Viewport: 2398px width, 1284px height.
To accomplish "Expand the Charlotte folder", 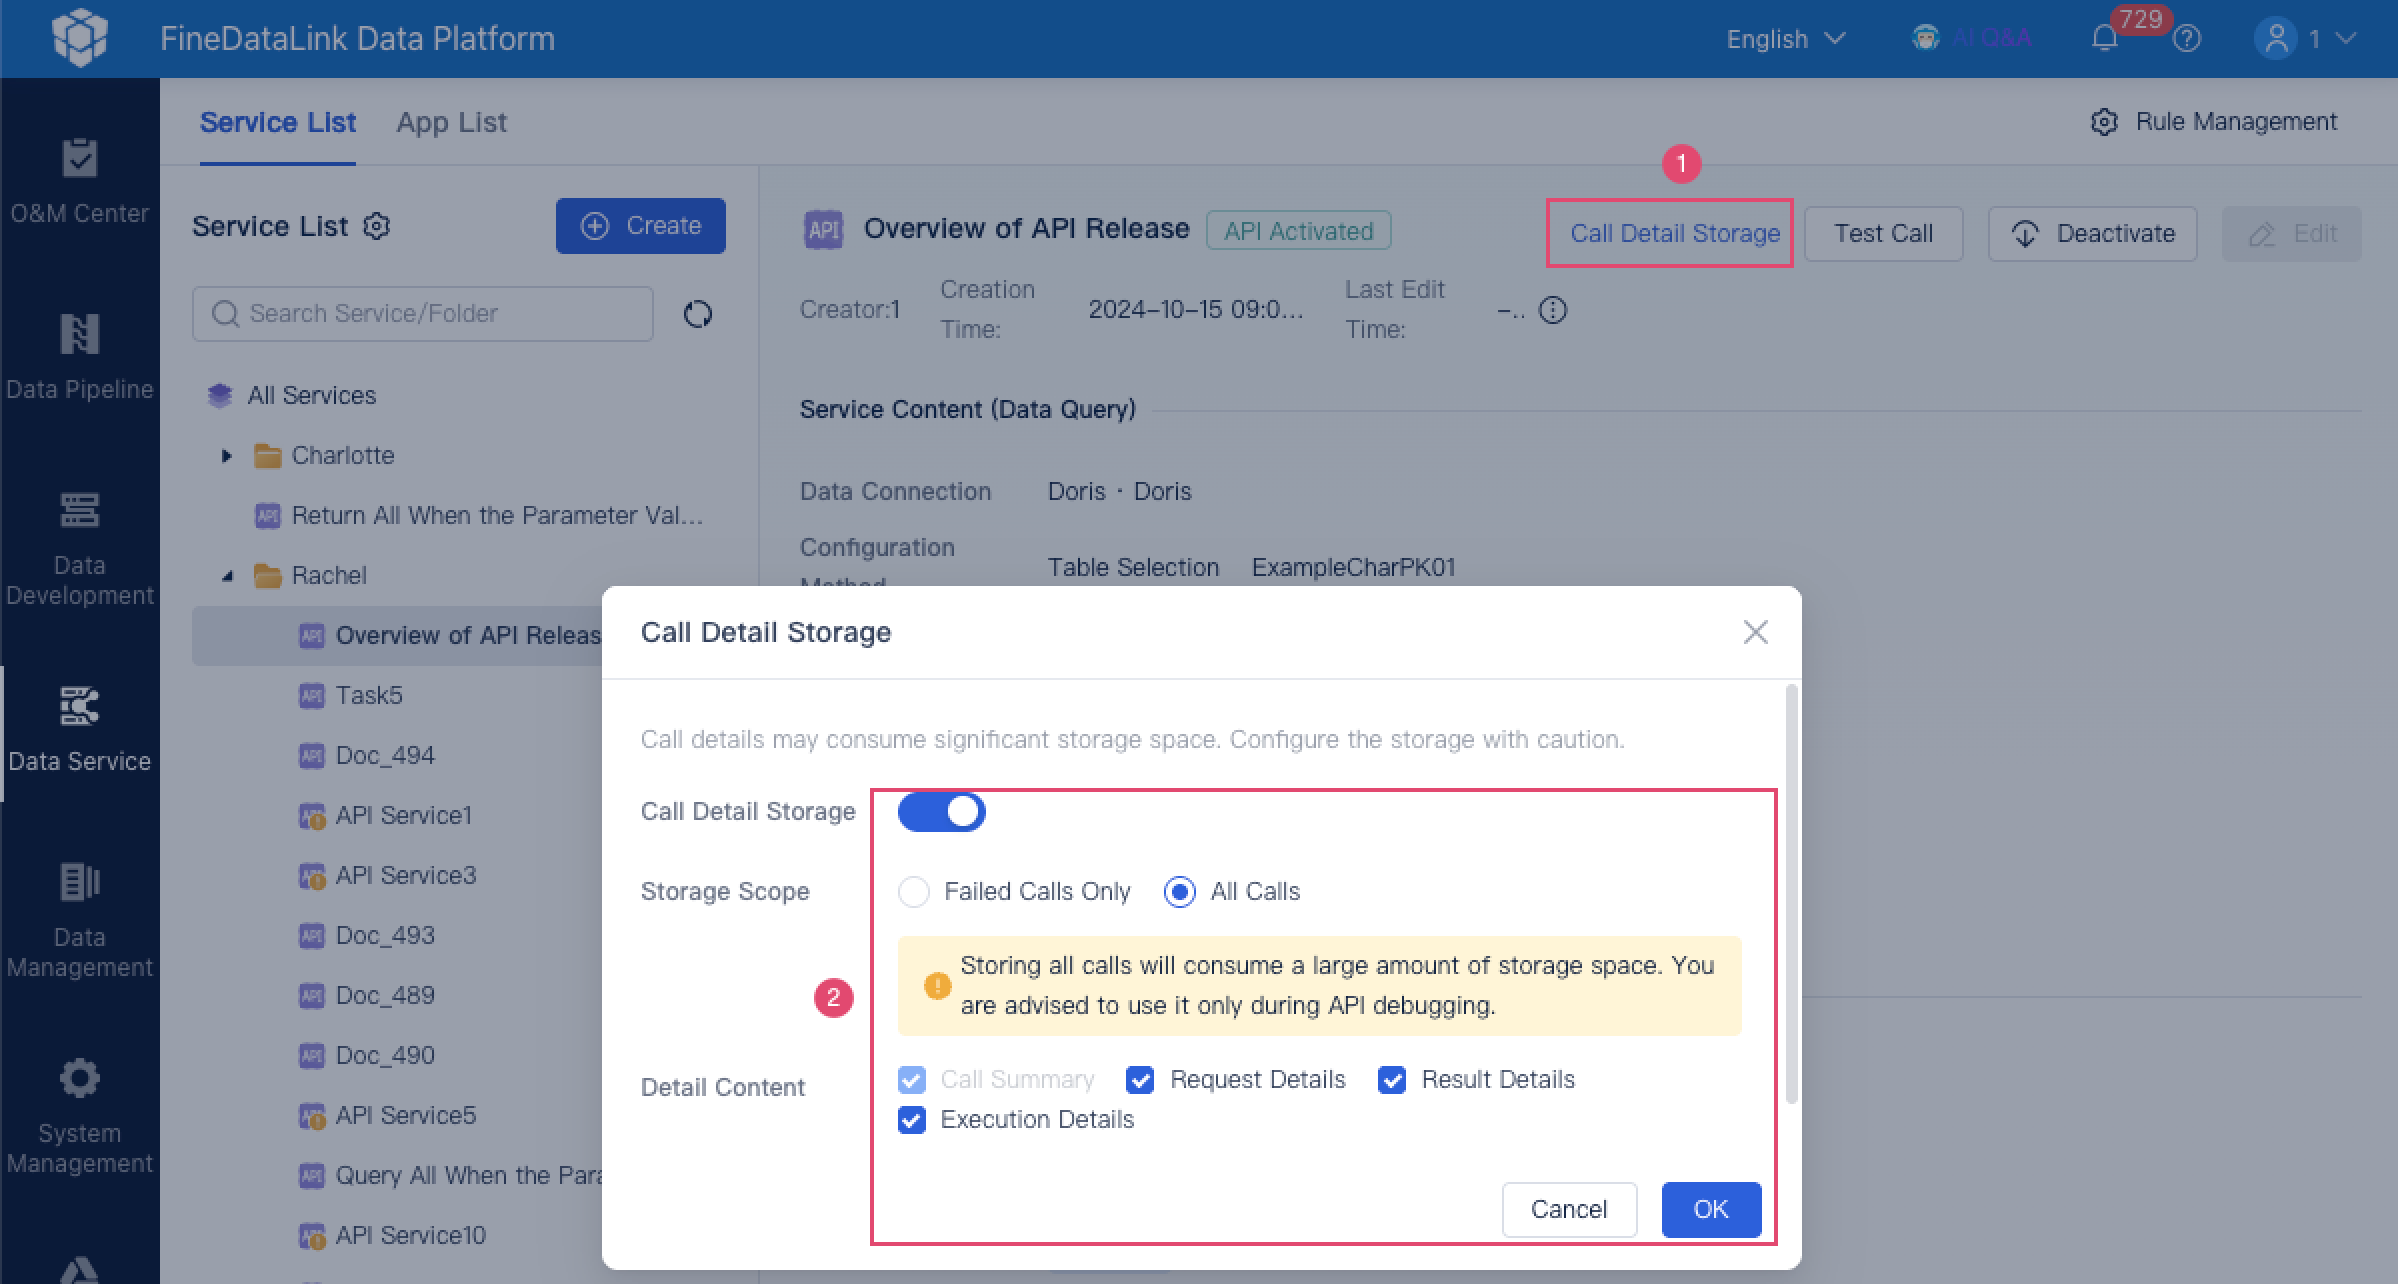I will [x=226, y=456].
